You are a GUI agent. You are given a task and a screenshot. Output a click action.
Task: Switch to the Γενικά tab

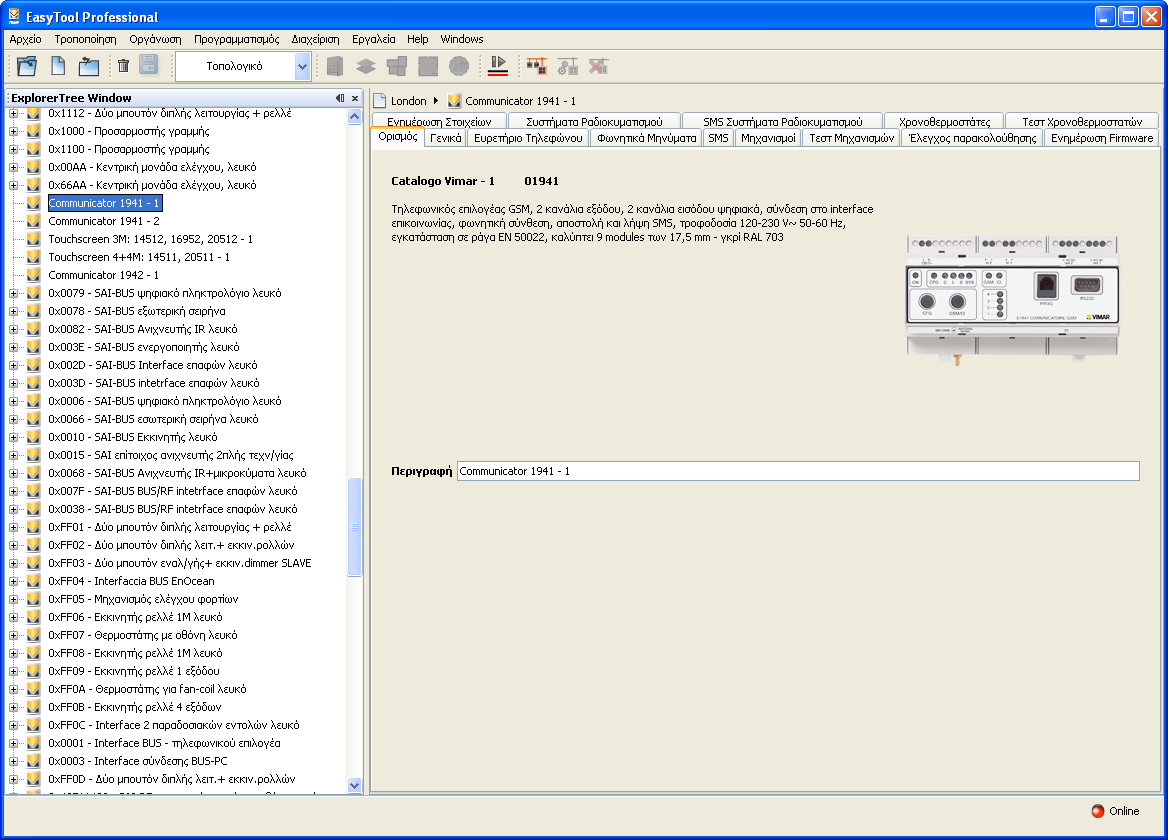(x=445, y=138)
